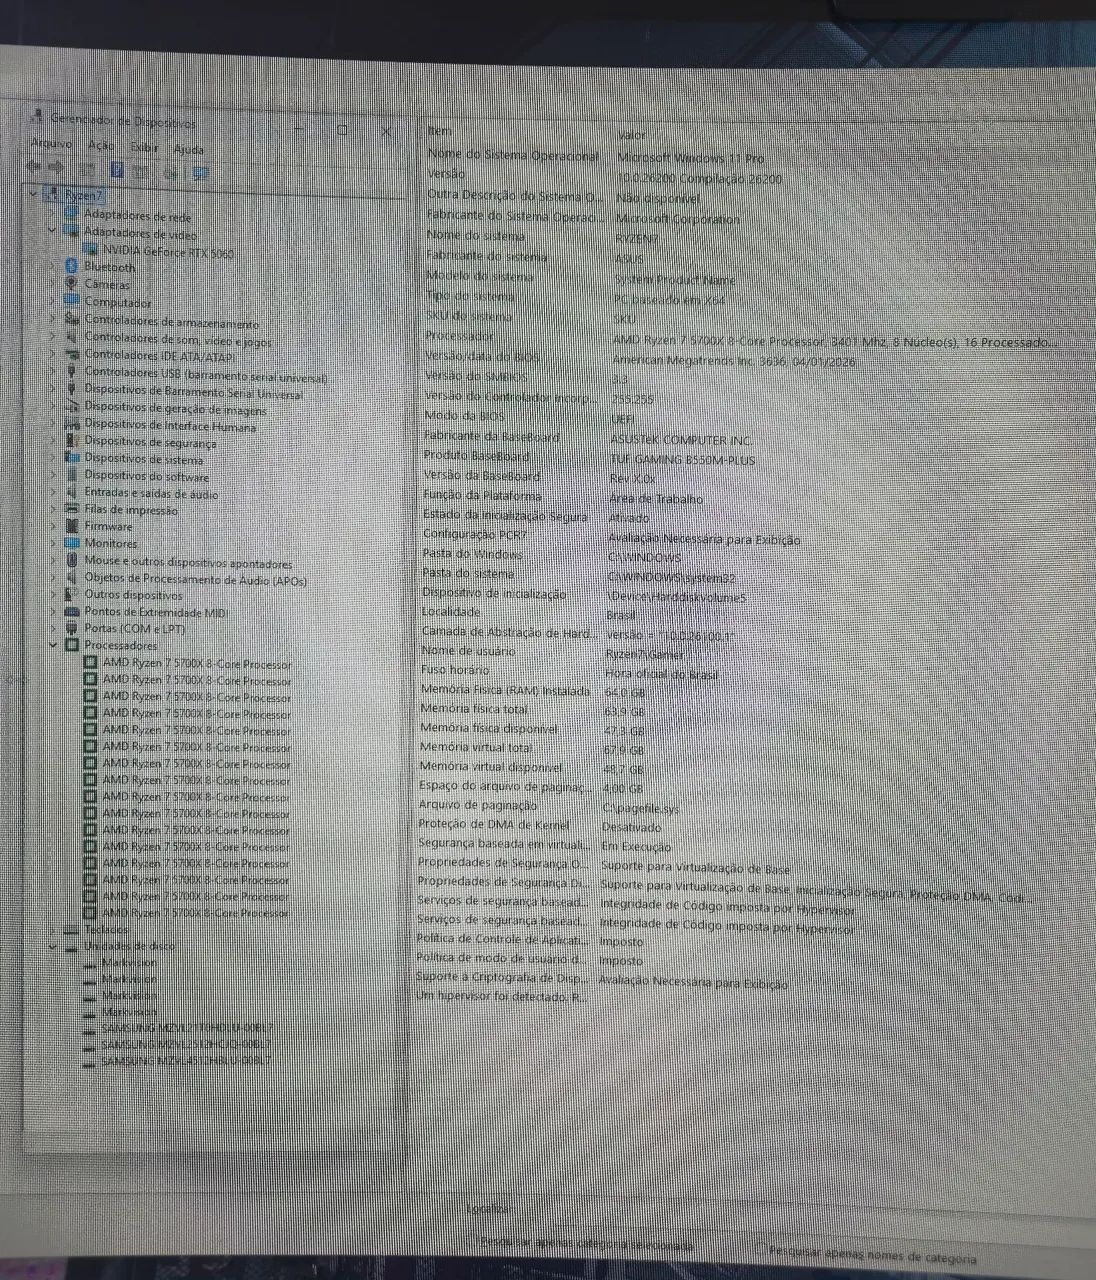Select 'Objetos de Processamento de Áudio (APOs)'
This screenshot has width=1096, height=1280.
195,578
